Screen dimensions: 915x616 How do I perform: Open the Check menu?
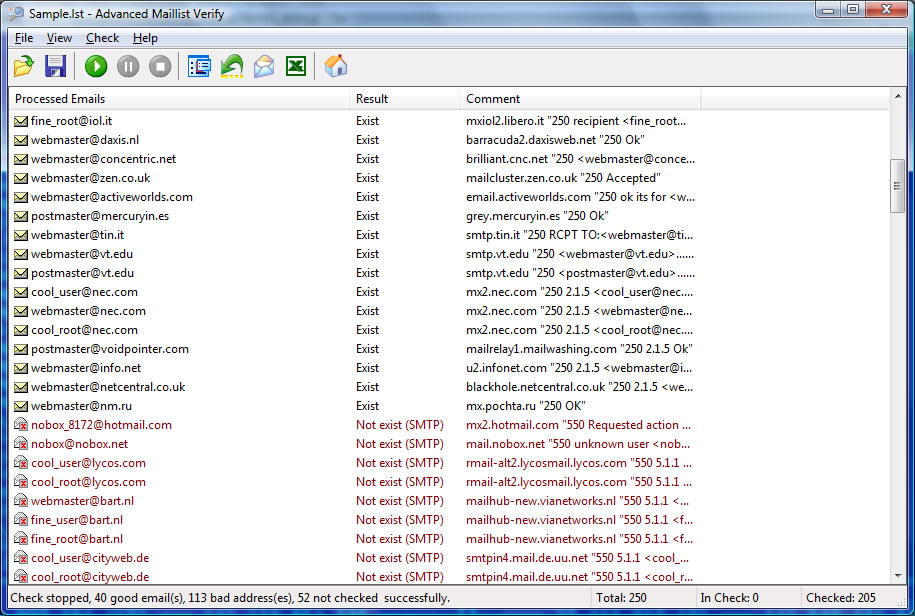point(102,38)
